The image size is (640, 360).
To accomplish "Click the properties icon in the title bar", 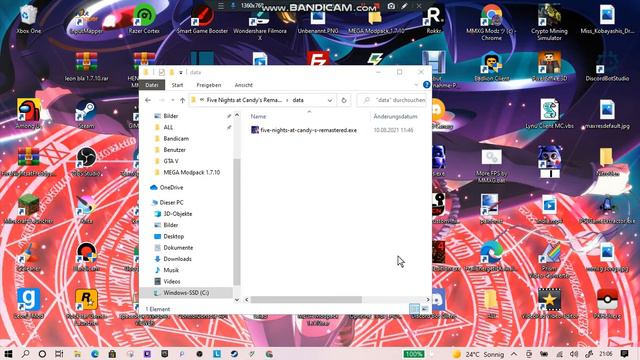I will point(162,72).
